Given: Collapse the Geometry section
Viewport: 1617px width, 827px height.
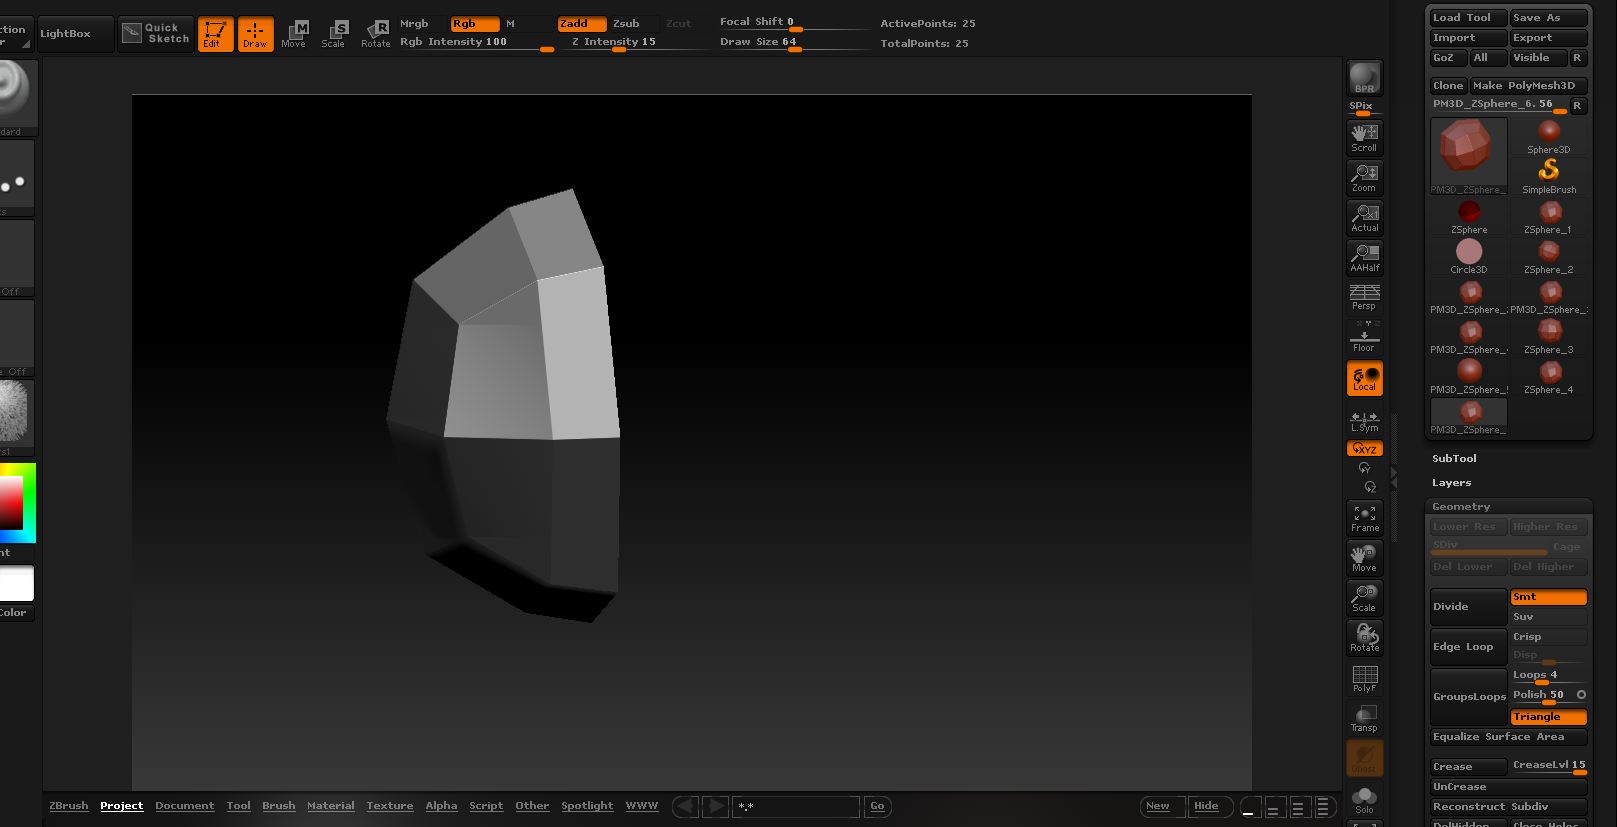Looking at the screenshot, I should pyautogui.click(x=1461, y=507).
